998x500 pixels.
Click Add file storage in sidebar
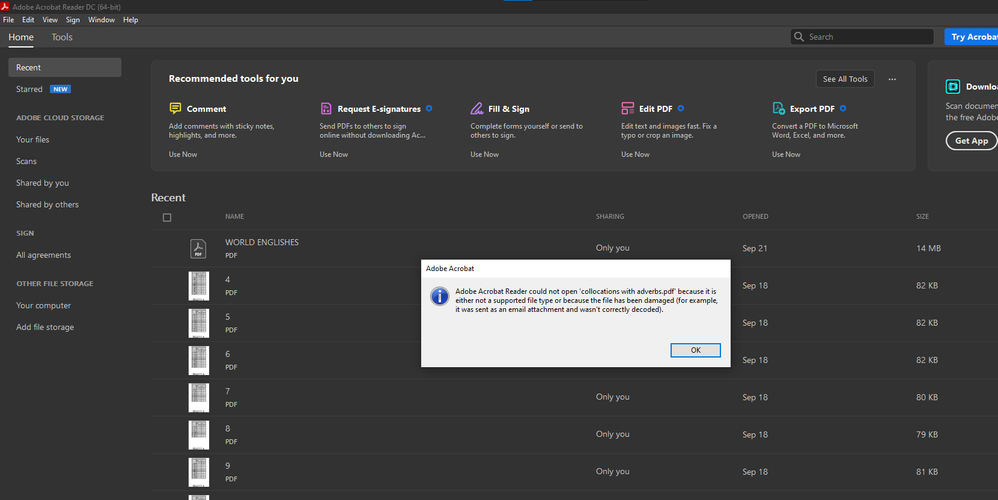(45, 327)
